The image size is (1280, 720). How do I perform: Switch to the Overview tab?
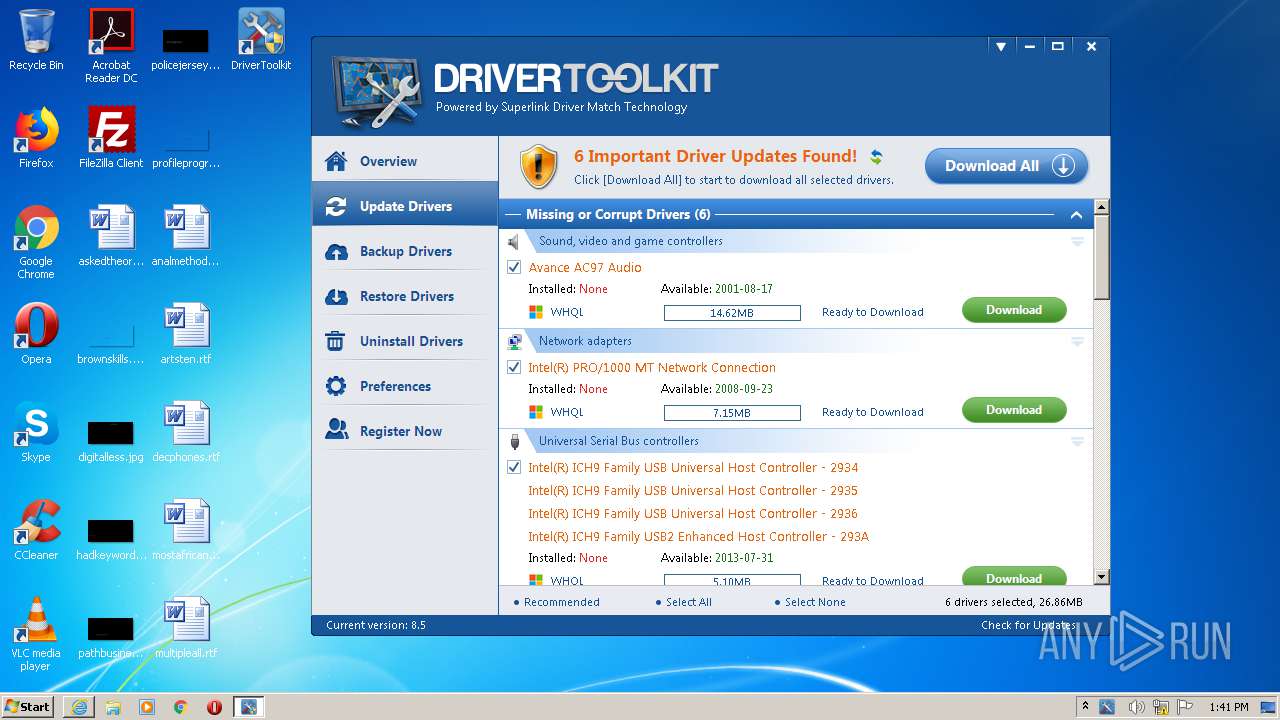coord(405,161)
